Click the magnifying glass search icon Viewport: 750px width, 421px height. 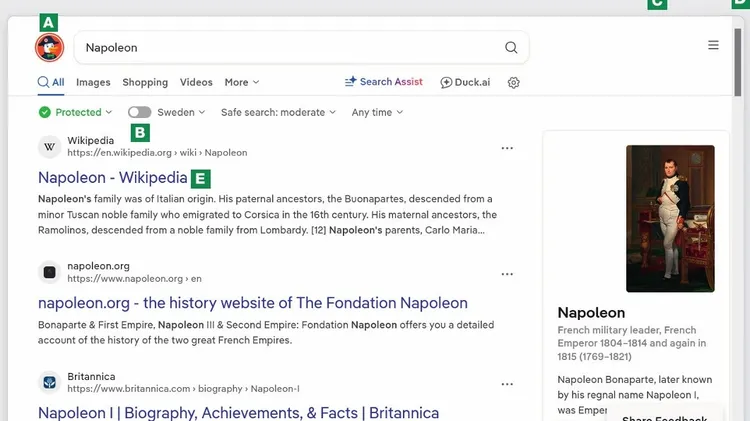511,47
